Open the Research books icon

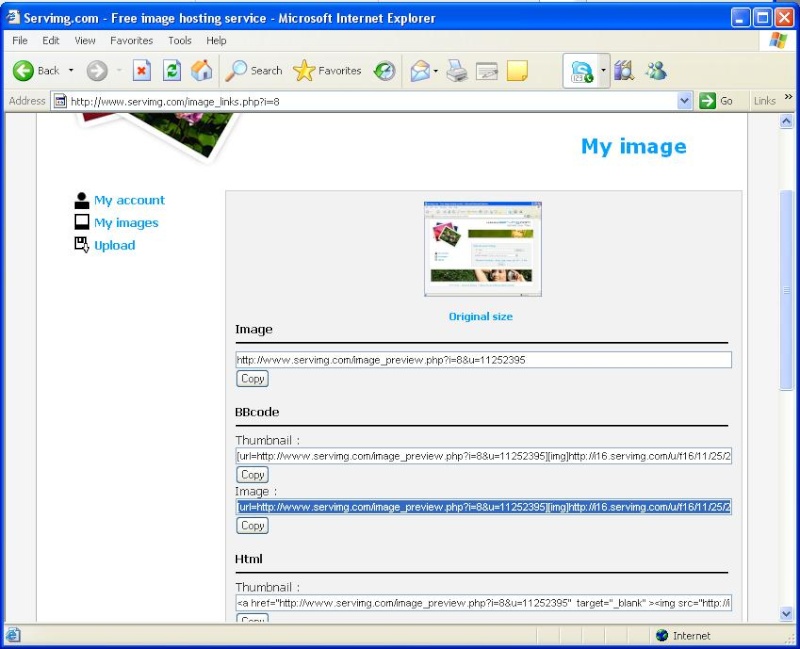[623, 70]
